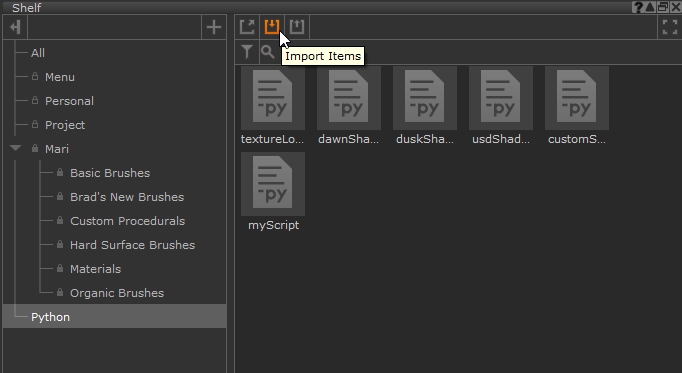Open Brad's New Brushes shelf
Screen dimensions: 682x373
click(x=127, y=197)
